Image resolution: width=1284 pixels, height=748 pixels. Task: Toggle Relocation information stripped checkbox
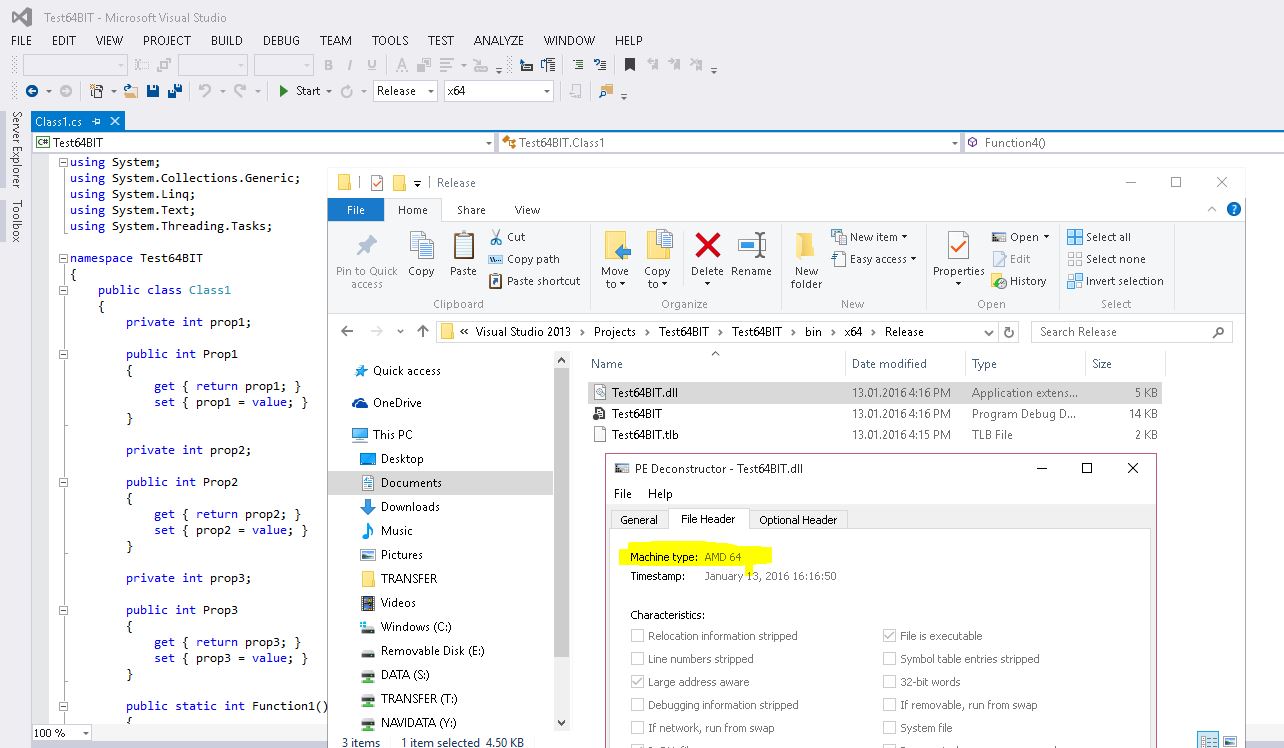pyautogui.click(x=638, y=636)
